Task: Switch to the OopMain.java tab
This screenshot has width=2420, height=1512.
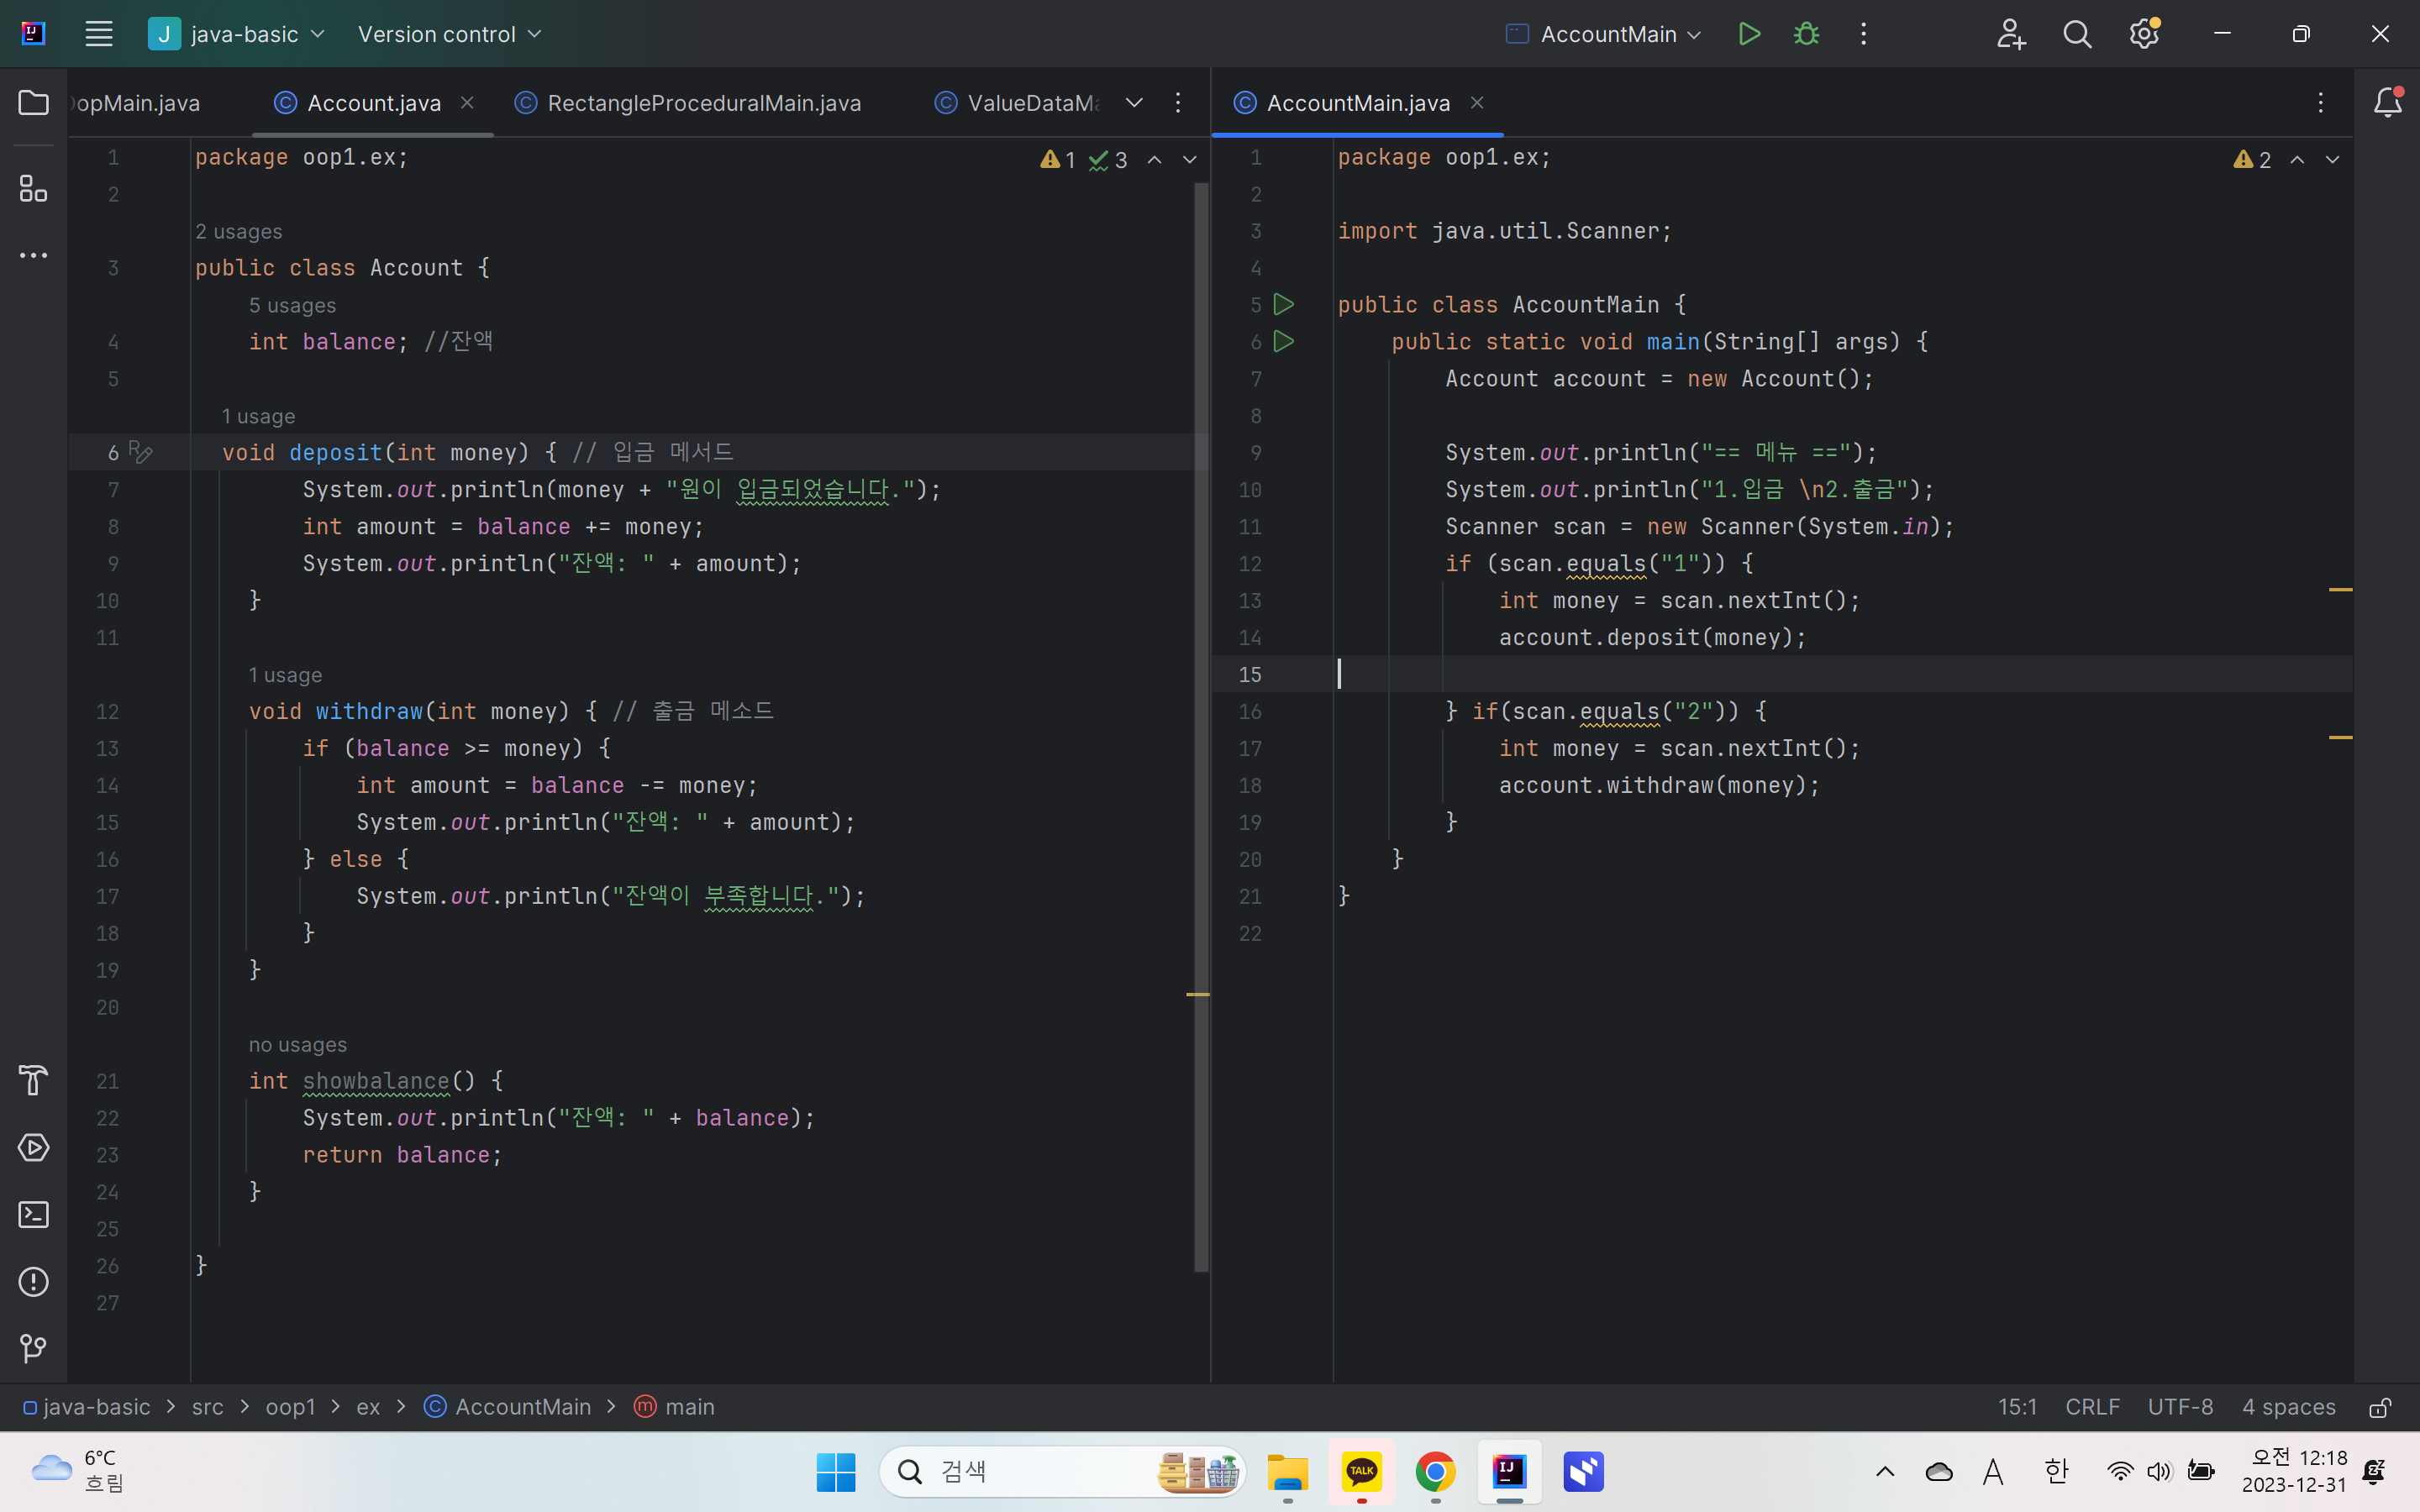Action: 136,103
